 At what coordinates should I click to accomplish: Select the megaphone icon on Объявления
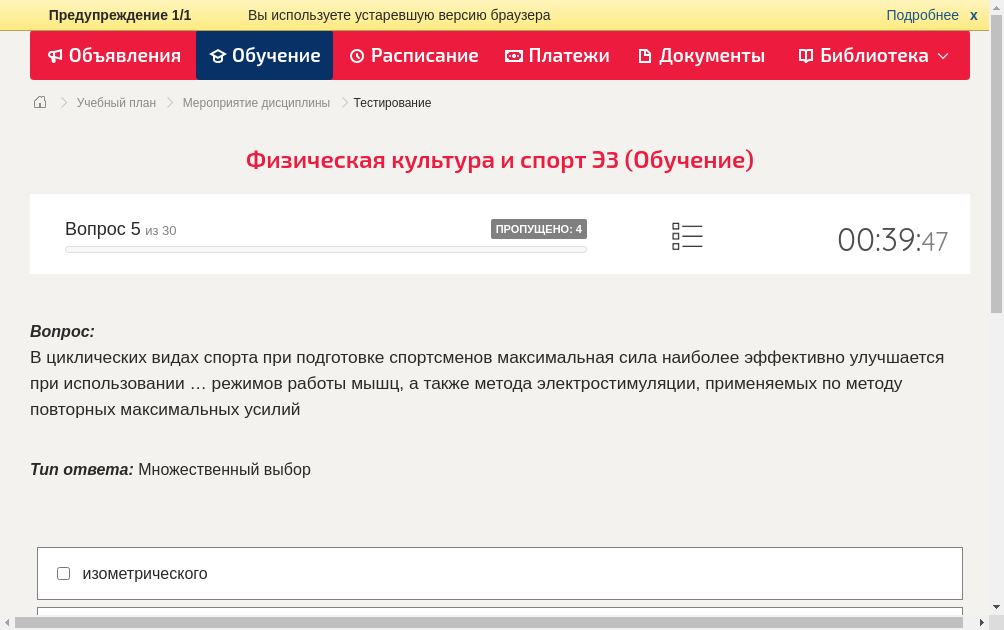(x=54, y=56)
